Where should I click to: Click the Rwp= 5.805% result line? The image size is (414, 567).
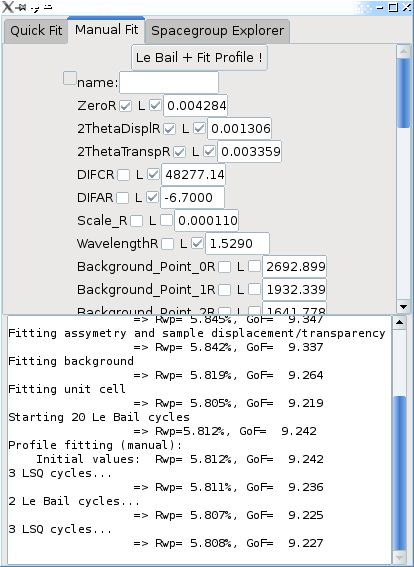pyautogui.click(x=228, y=403)
